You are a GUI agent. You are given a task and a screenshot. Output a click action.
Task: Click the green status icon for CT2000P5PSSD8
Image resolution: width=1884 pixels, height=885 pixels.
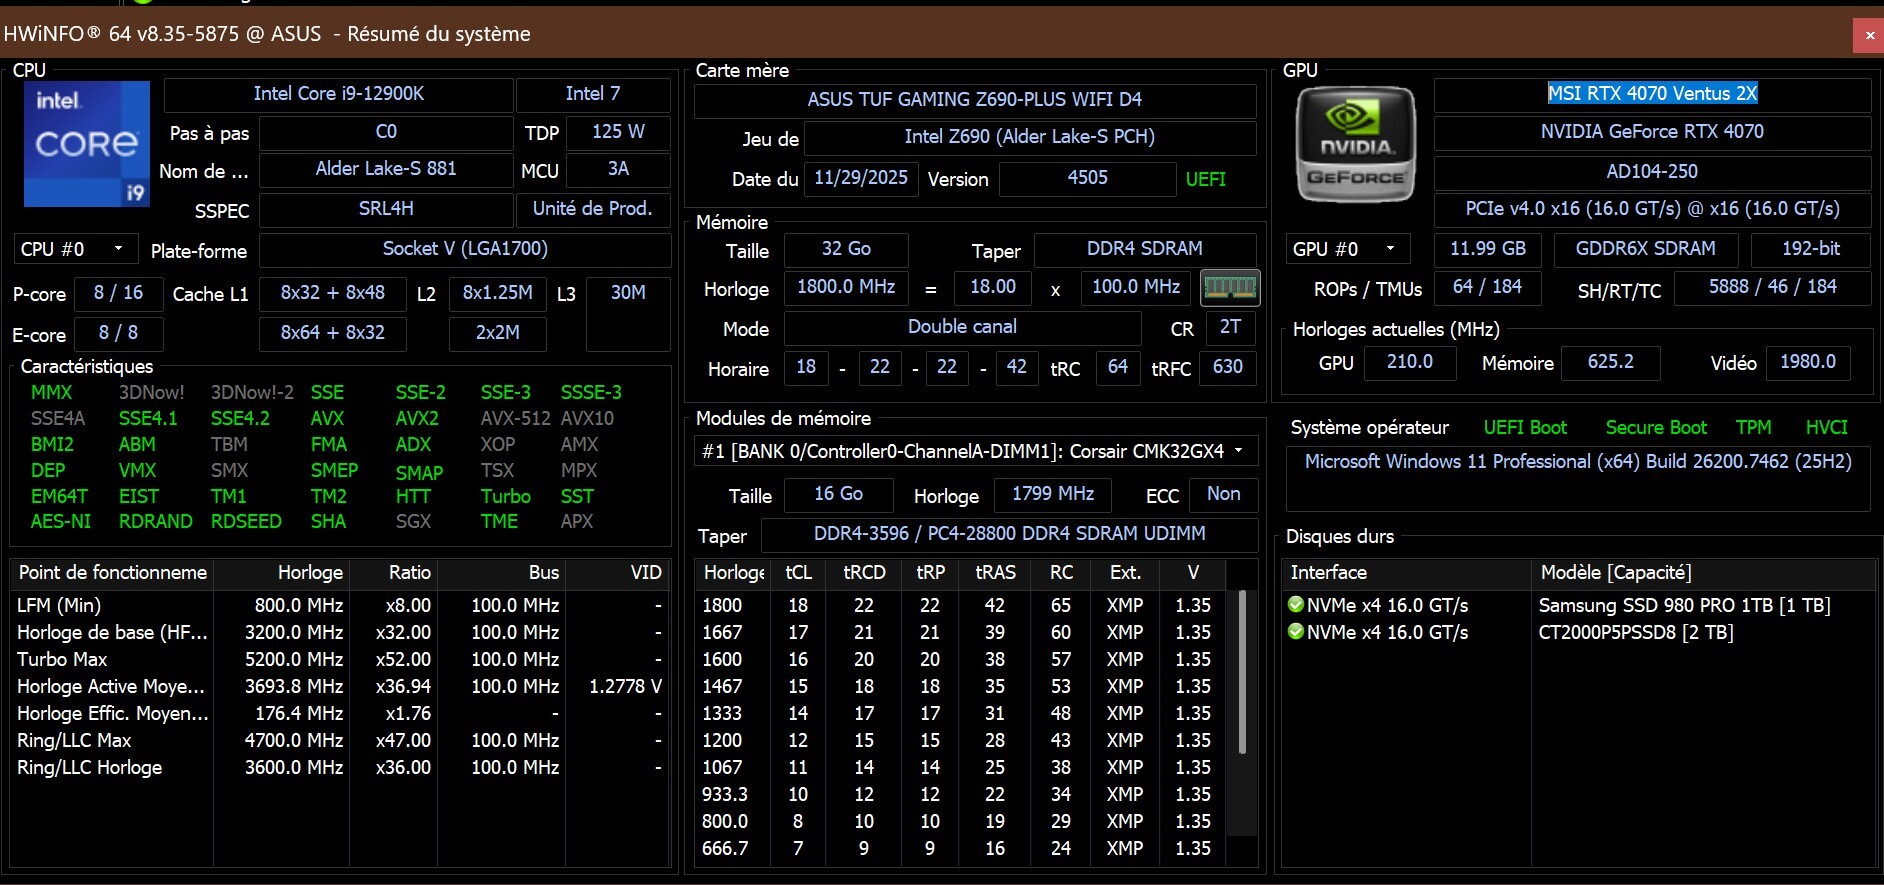click(x=1296, y=631)
